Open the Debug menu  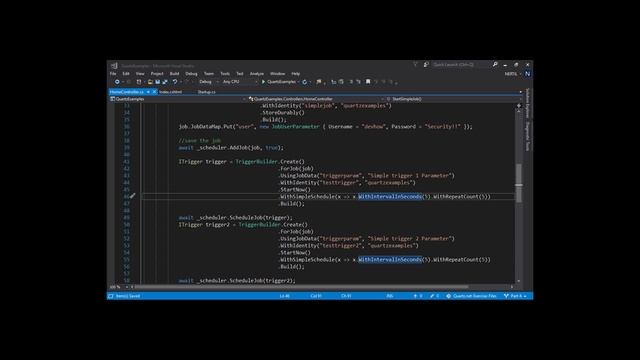[191, 74]
